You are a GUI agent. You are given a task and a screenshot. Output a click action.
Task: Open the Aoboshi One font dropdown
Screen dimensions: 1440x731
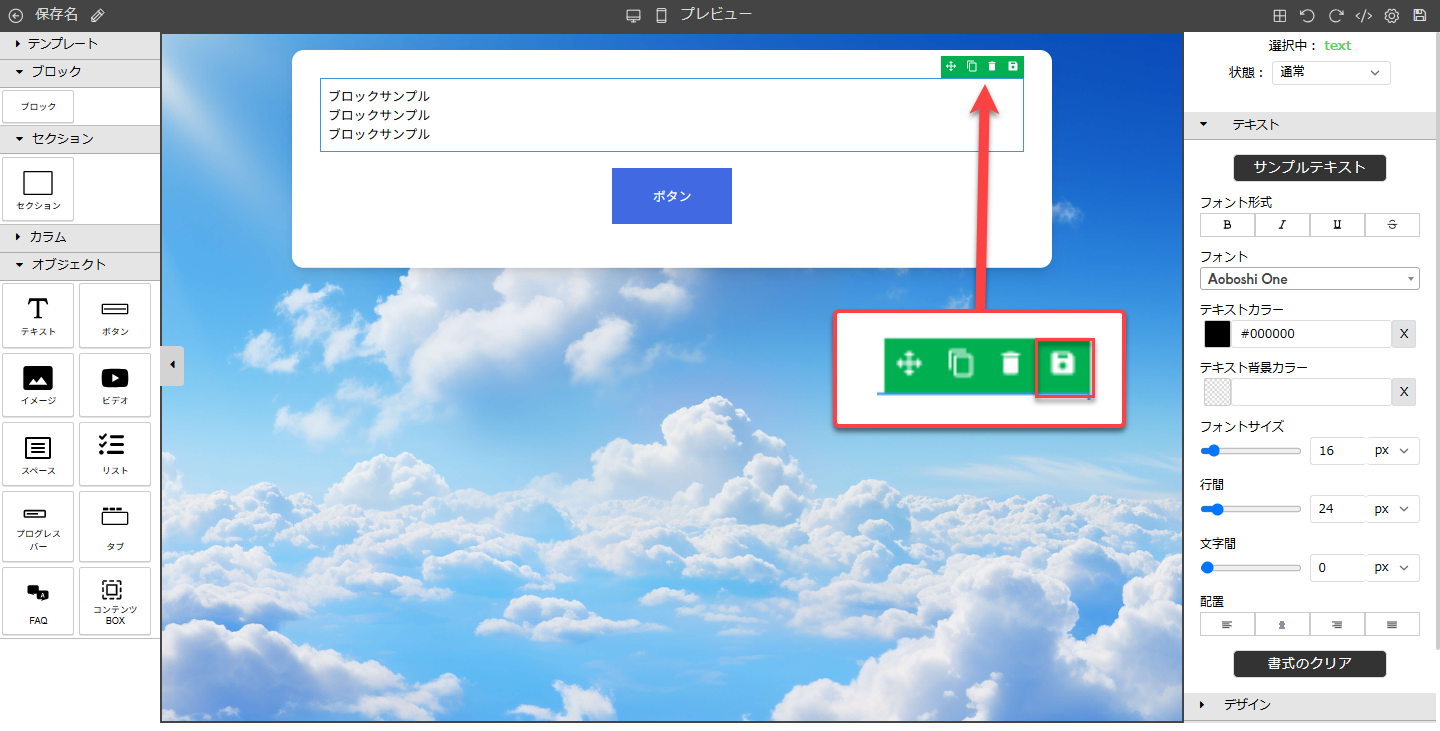tap(1309, 279)
